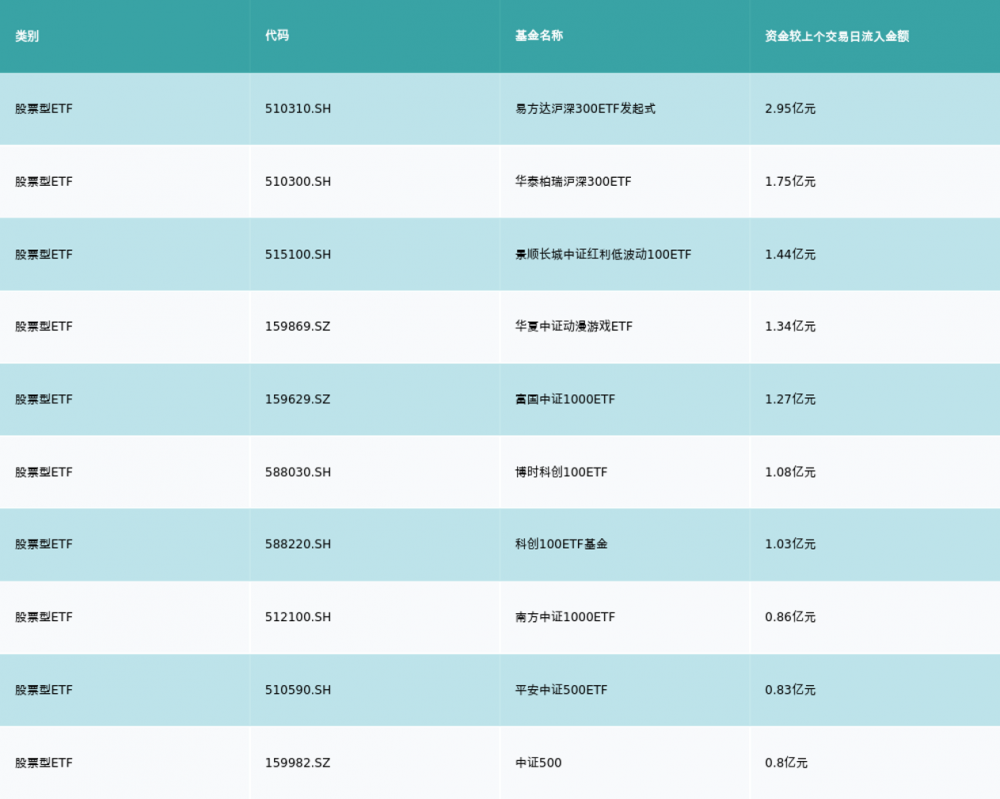Click the 1.03亿元 value

[x=790, y=544]
